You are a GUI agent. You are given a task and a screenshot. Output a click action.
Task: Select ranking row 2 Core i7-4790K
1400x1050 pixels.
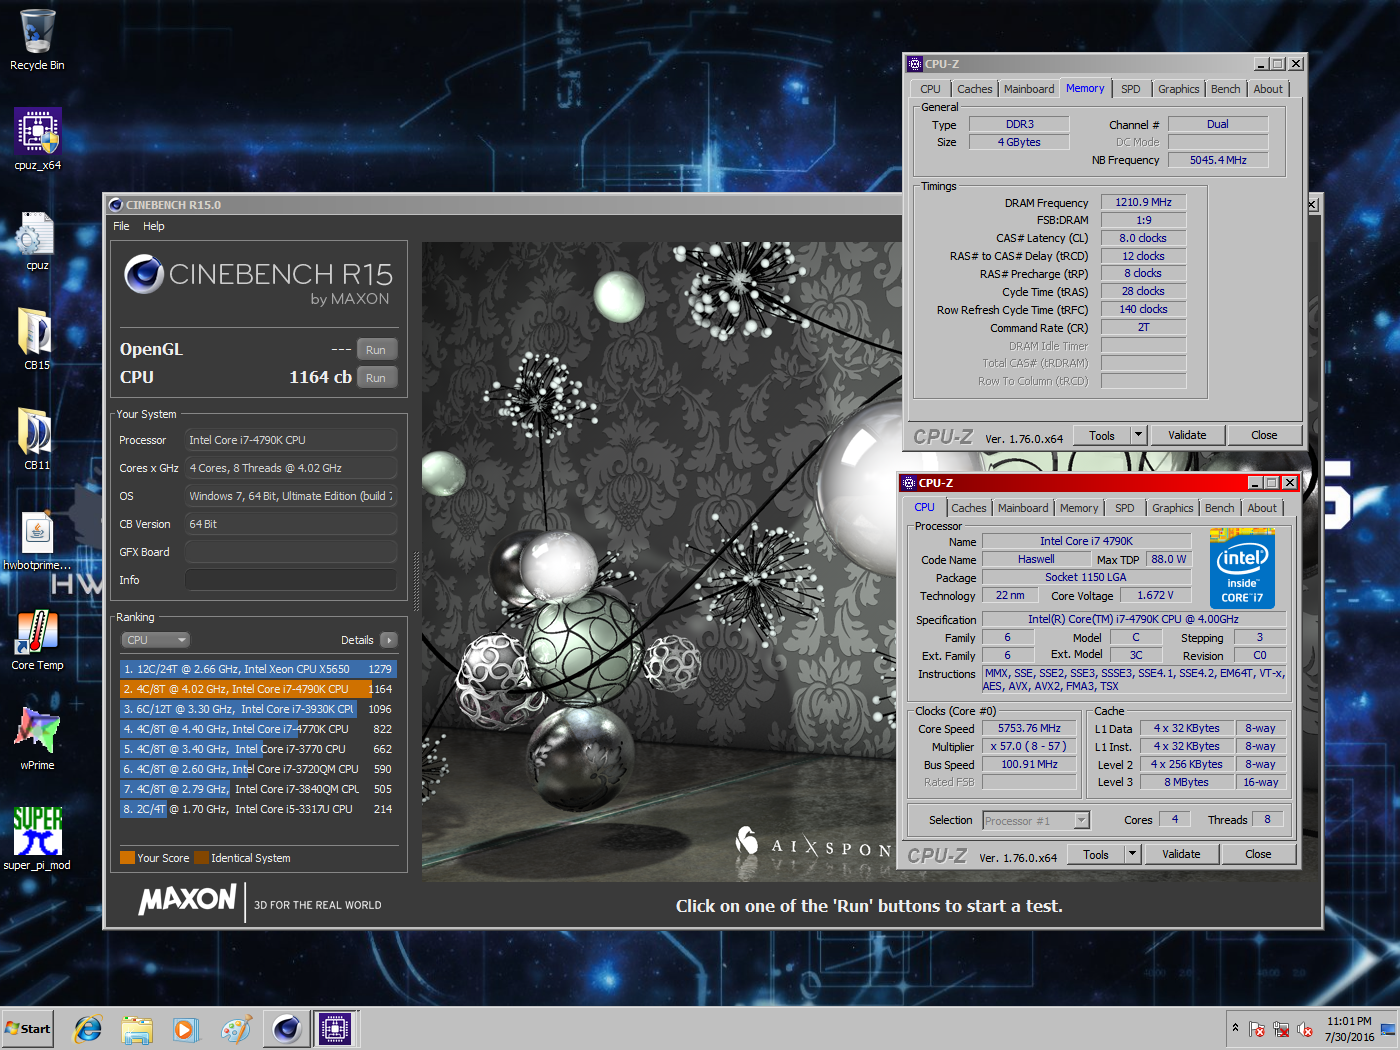[258, 689]
